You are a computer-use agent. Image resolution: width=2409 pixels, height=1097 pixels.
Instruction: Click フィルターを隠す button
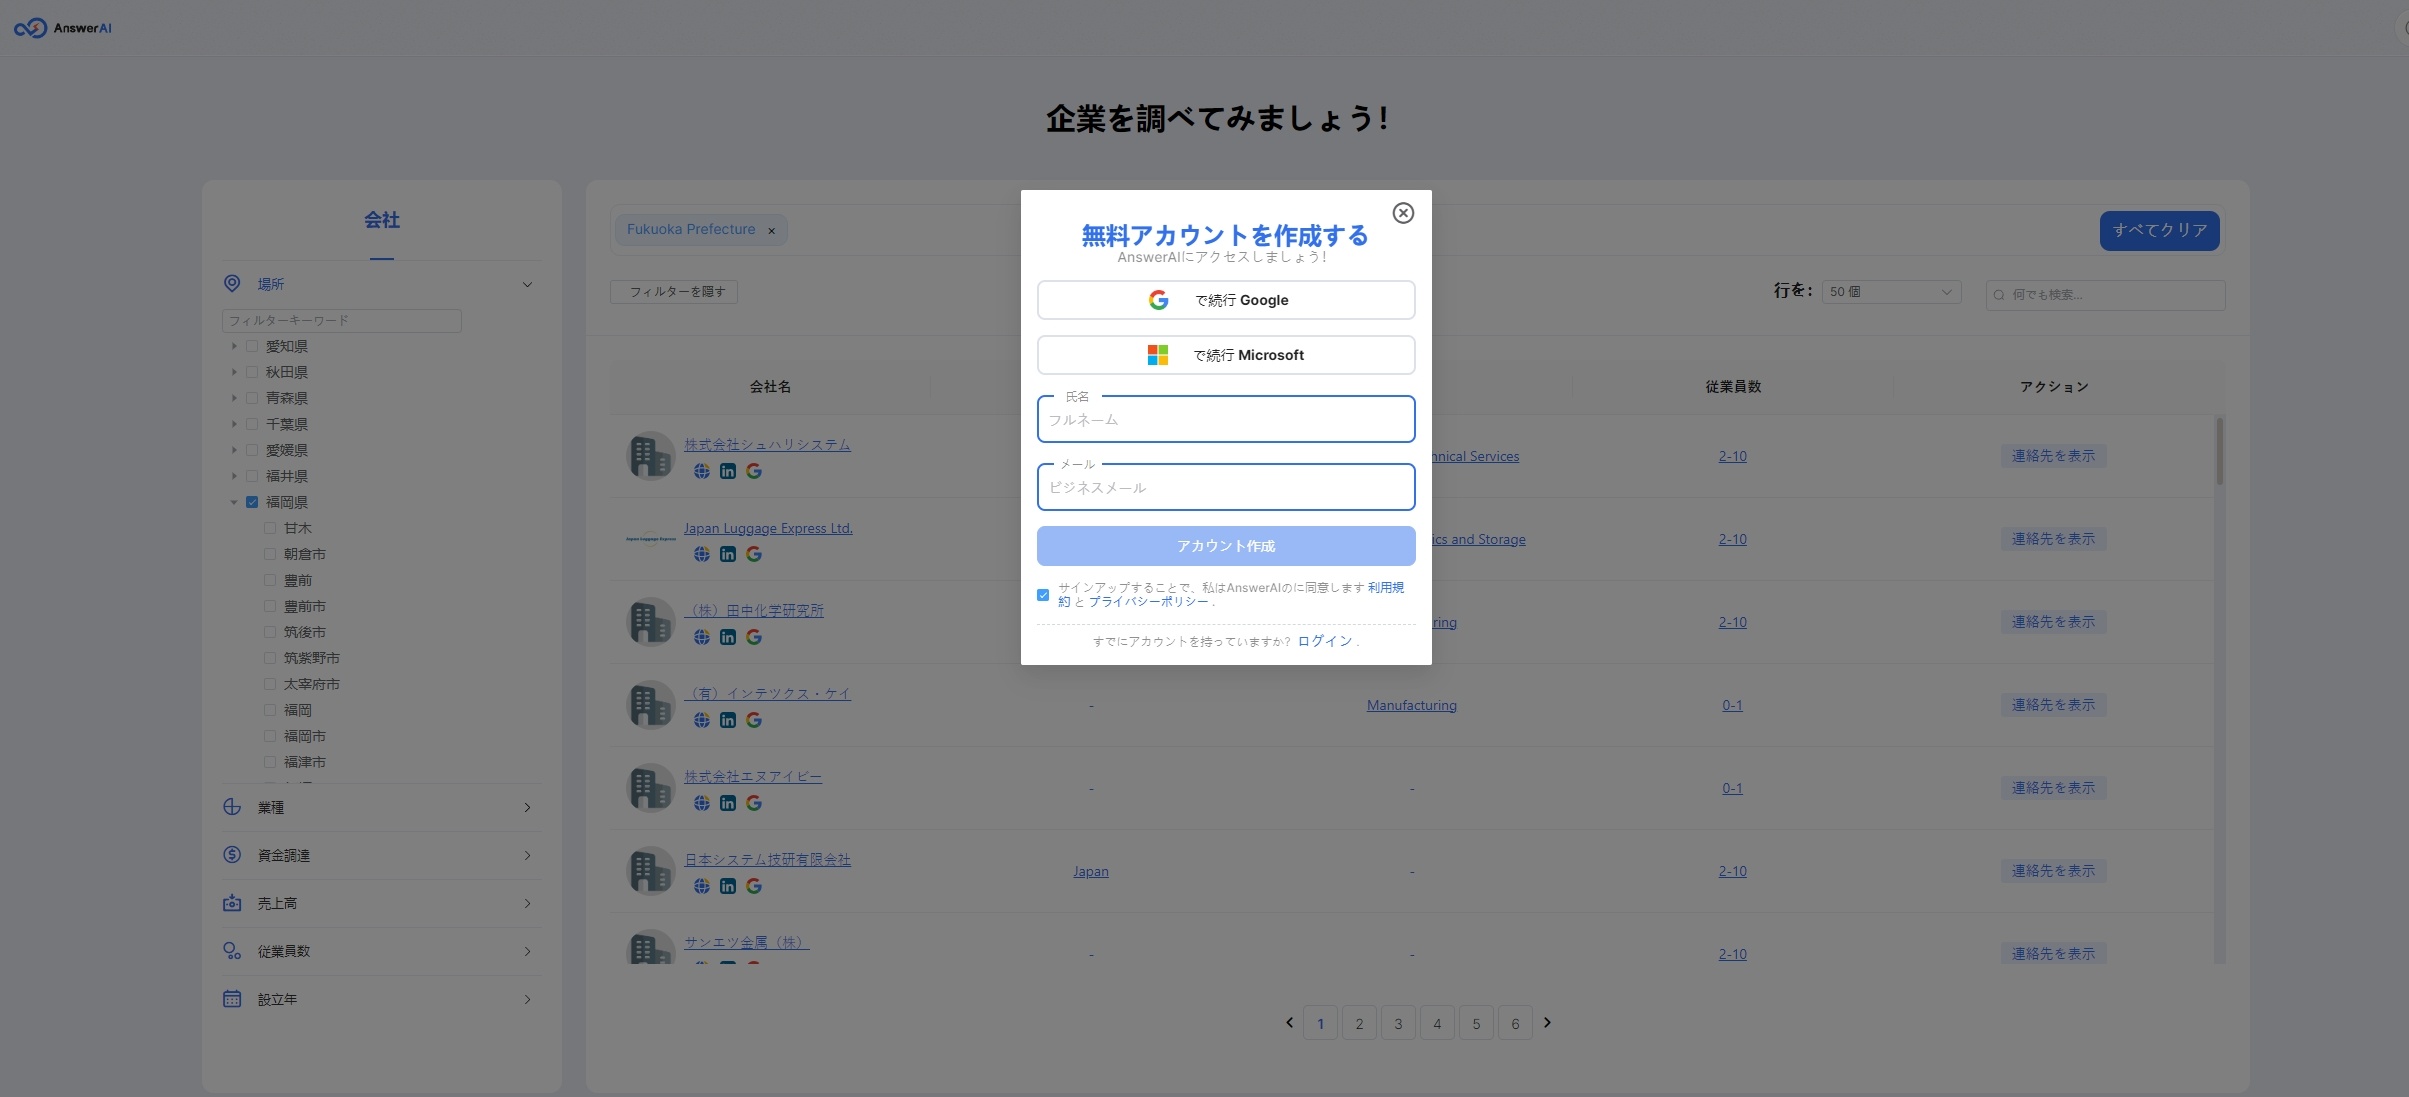(x=674, y=292)
